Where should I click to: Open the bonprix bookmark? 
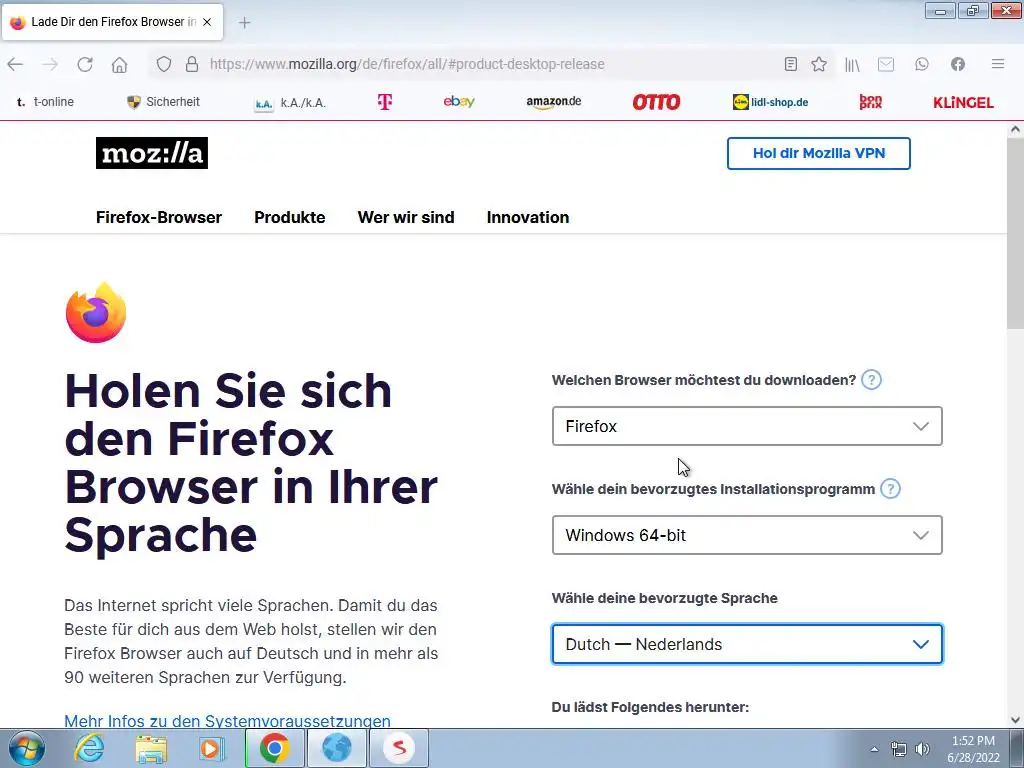click(871, 102)
